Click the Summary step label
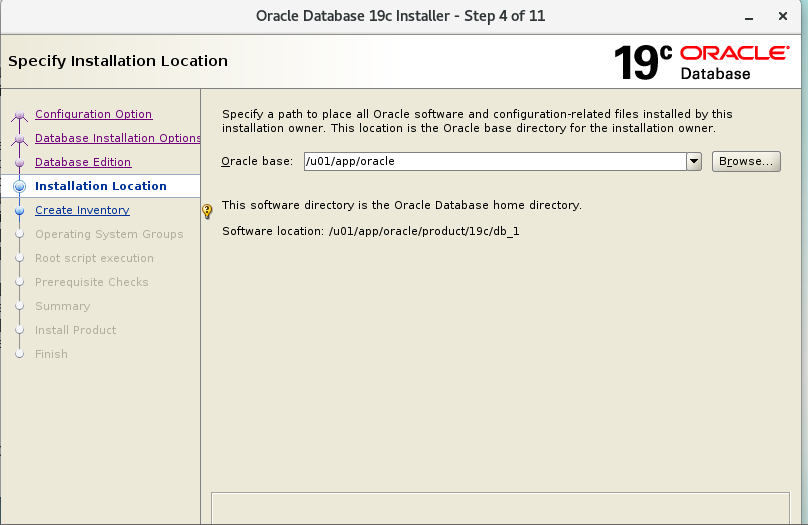Screen dimensions: 808x525 point(62,306)
